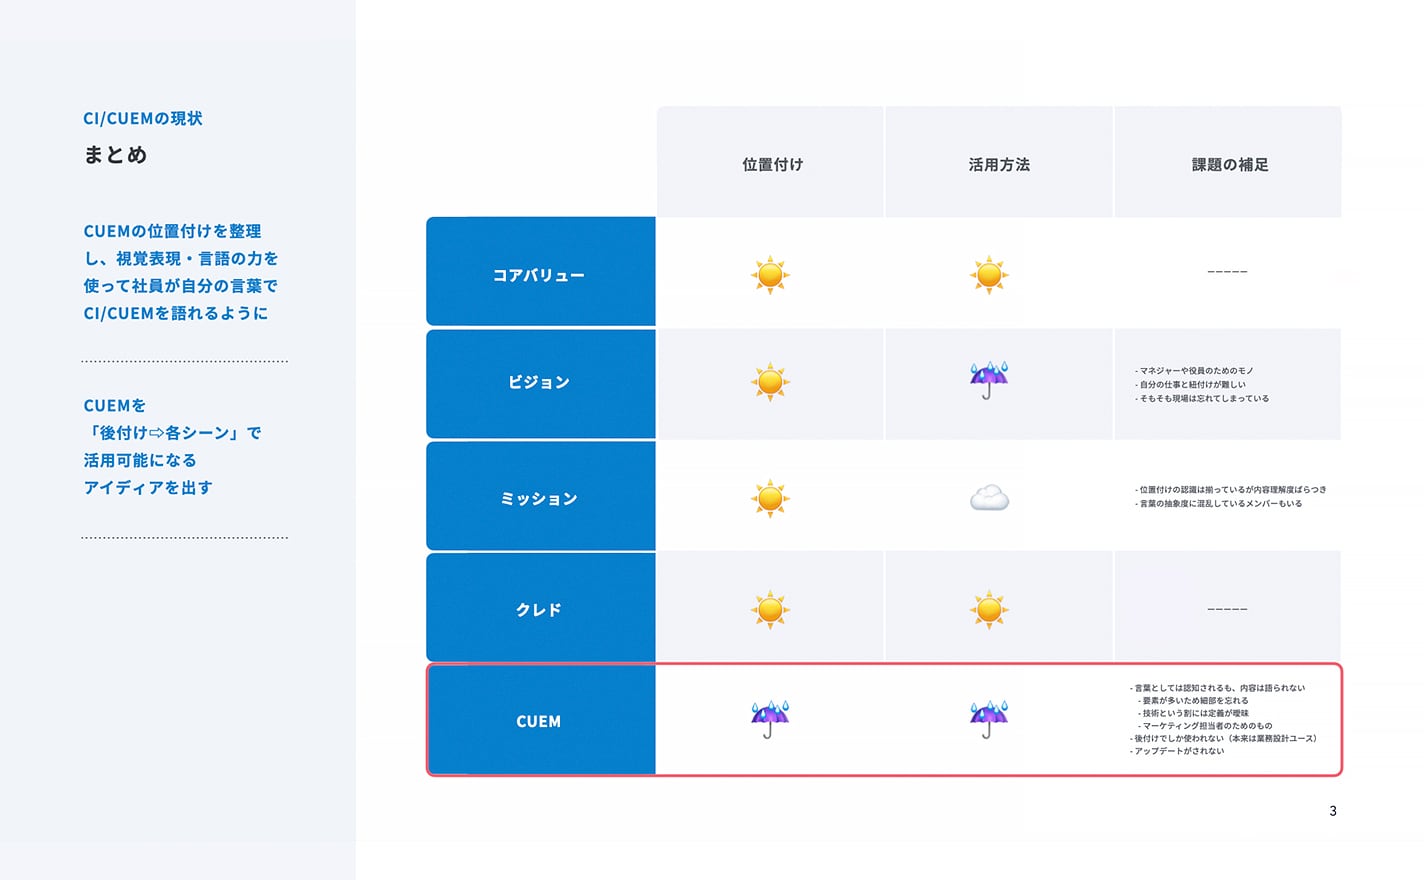
Task: Click the umbrella icon in ビジョン 活用方法 cell
Action: 989,381
